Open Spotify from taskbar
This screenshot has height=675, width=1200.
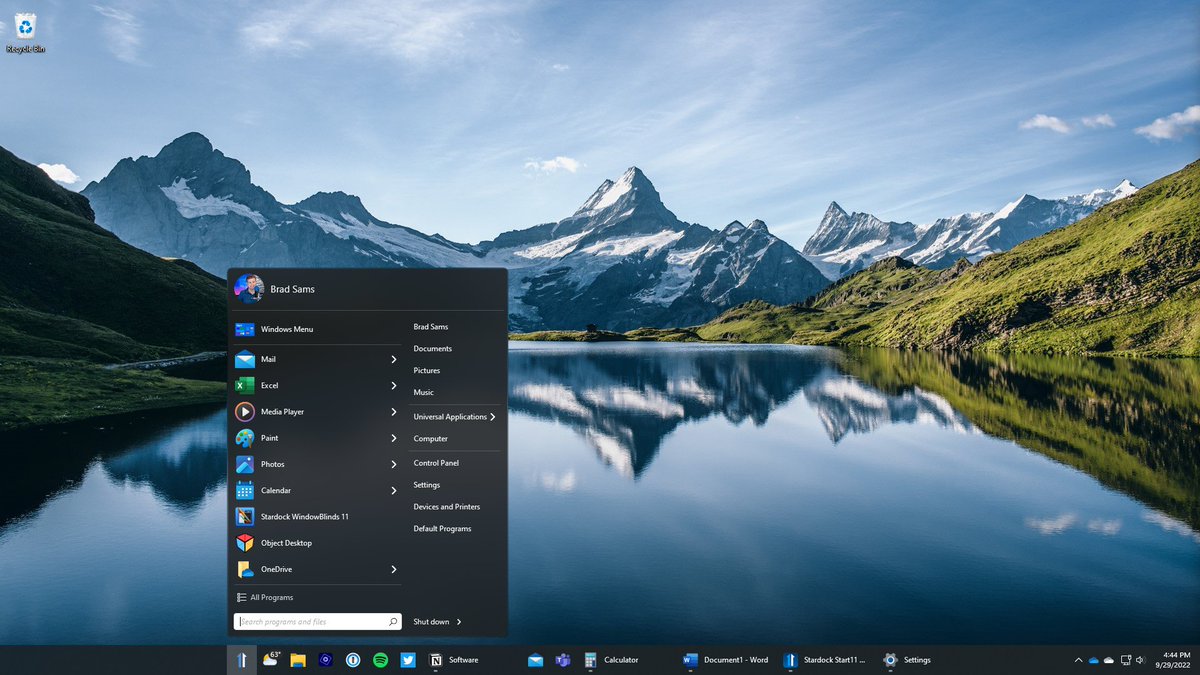(x=381, y=660)
